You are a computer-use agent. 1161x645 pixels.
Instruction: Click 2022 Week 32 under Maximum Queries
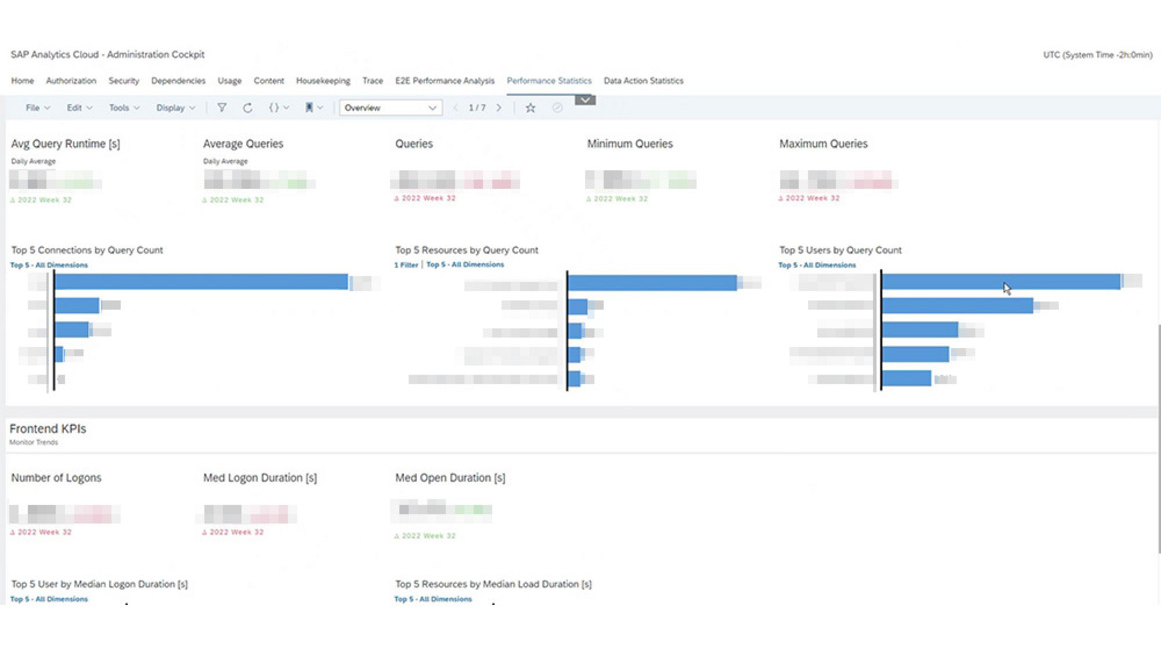point(809,198)
